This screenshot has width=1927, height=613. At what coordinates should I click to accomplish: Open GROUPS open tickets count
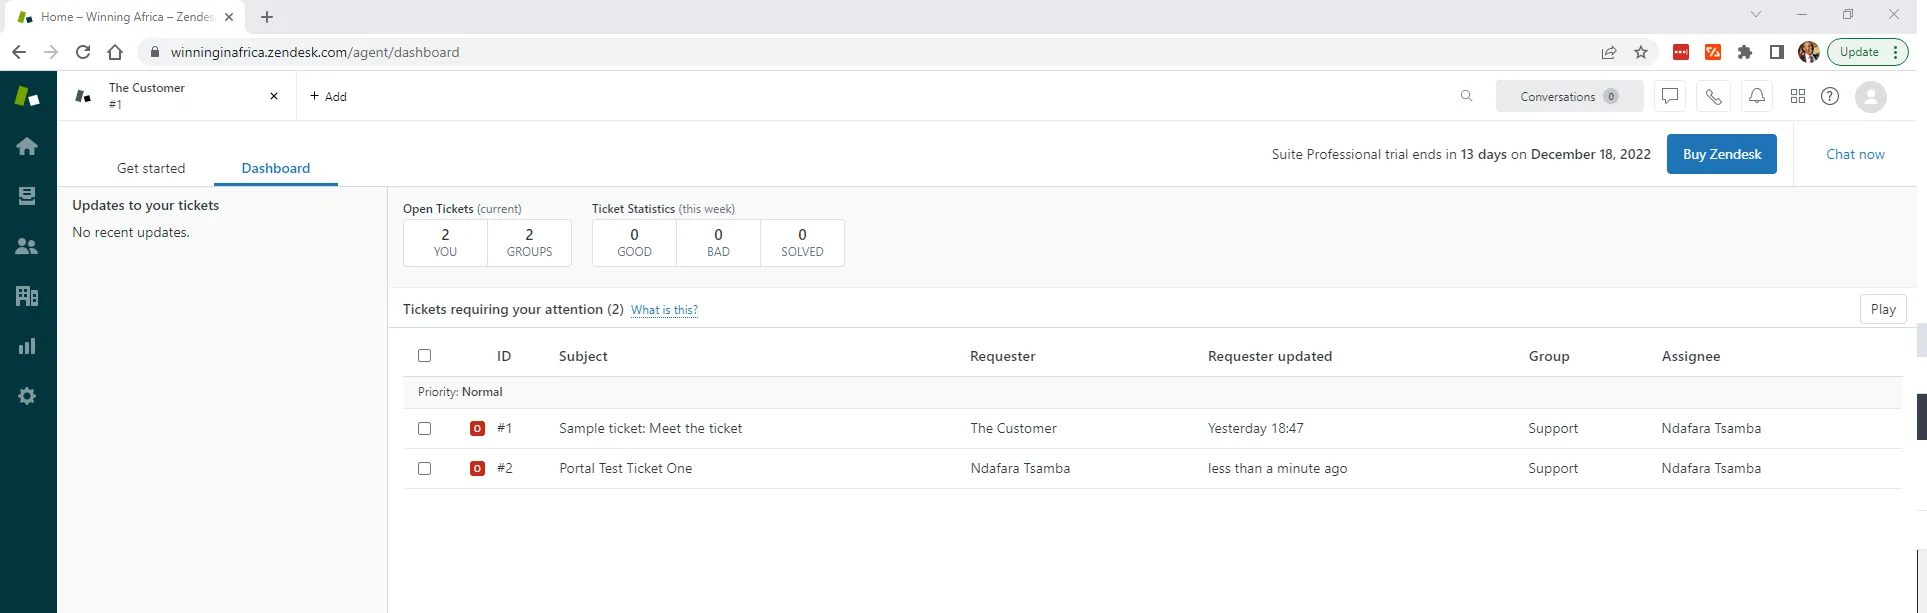pyautogui.click(x=529, y=242)
